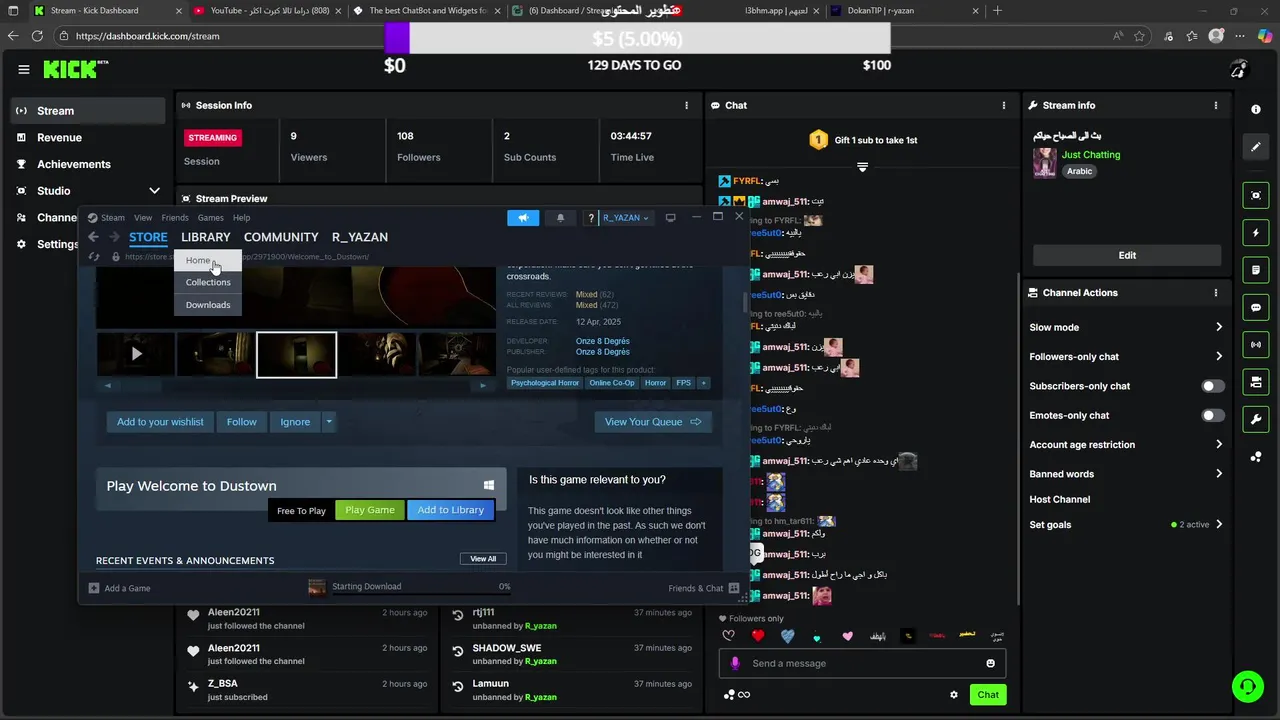This screenshot has height=720, width=1280.
Task: Open Steam notifications bell
Action: coord(560,217)
